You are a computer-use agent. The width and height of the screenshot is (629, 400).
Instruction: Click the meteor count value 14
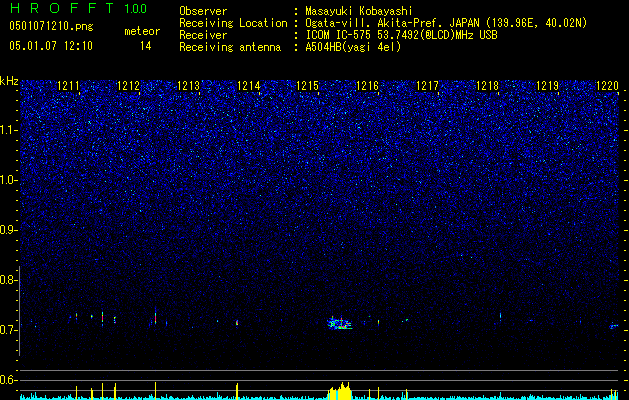pyautogui.click(x=146, y=46)
